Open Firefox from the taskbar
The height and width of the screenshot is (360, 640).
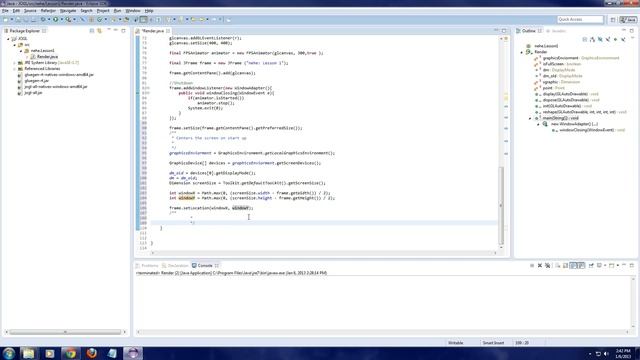coord(92,353)
